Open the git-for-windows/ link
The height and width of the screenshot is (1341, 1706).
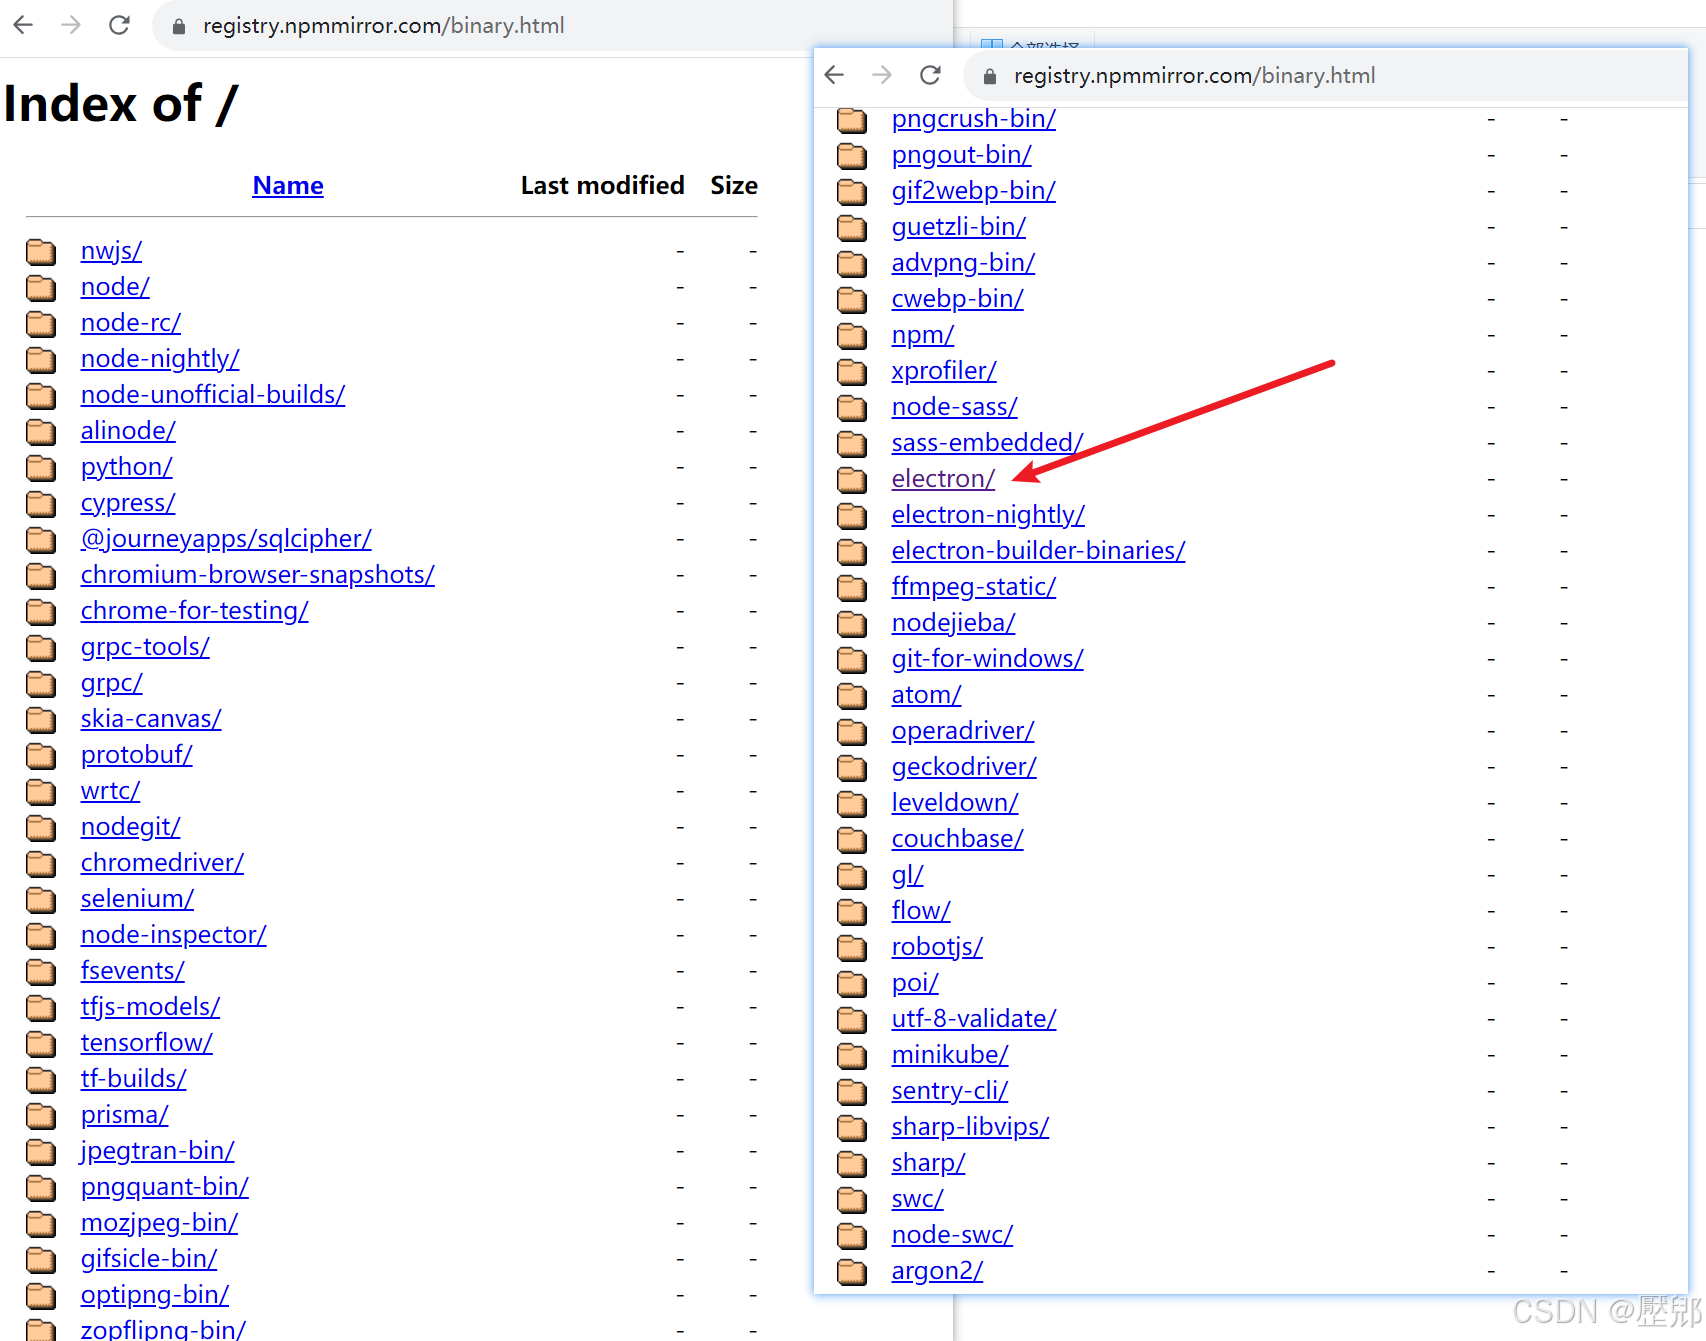coord(988,659)
